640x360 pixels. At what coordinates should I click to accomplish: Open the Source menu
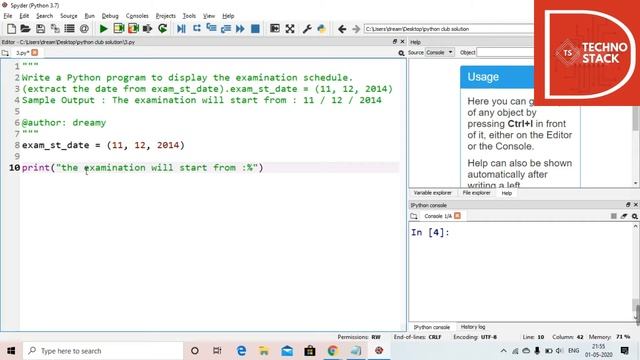[69, 16]
